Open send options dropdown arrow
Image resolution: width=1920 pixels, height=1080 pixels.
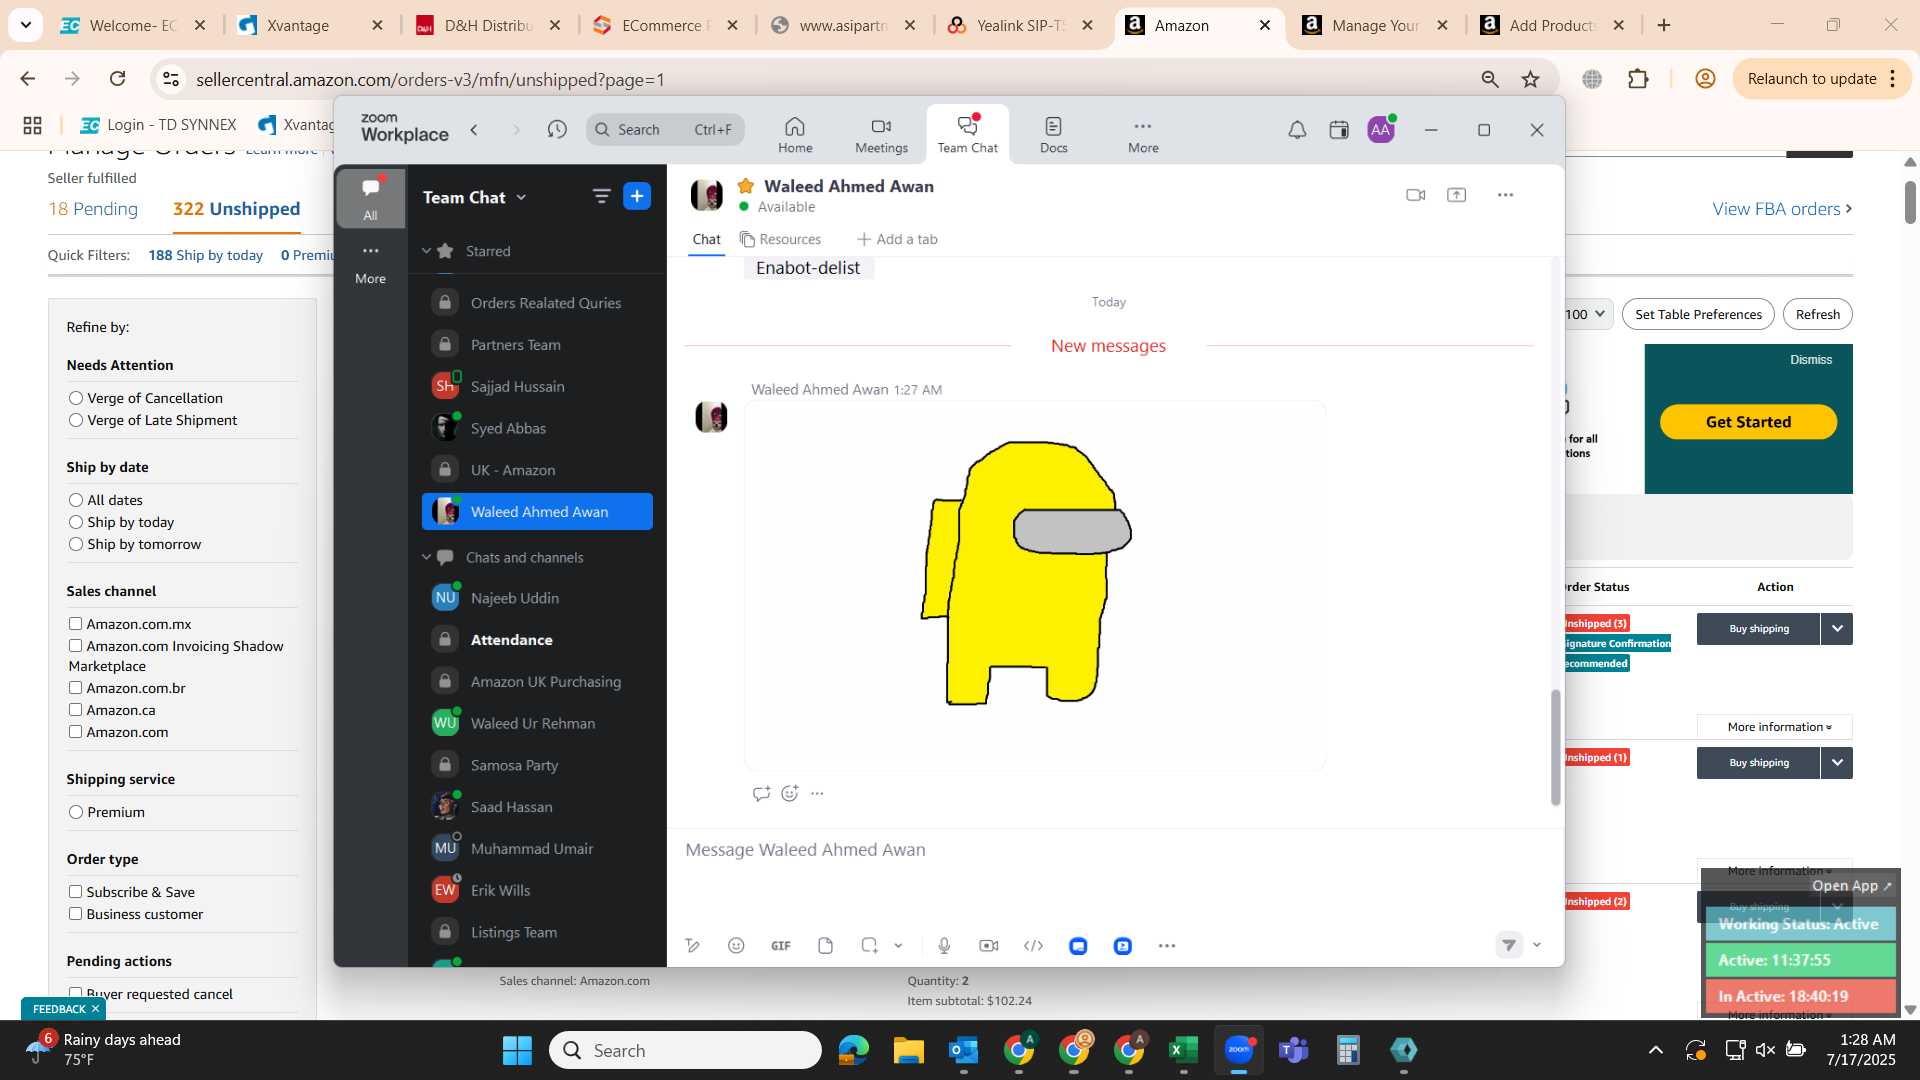(x=1537, y=945)
